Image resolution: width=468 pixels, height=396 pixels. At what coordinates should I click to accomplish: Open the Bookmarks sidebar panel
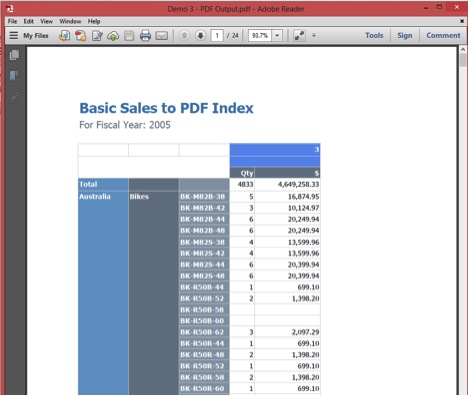click(14, 76)
